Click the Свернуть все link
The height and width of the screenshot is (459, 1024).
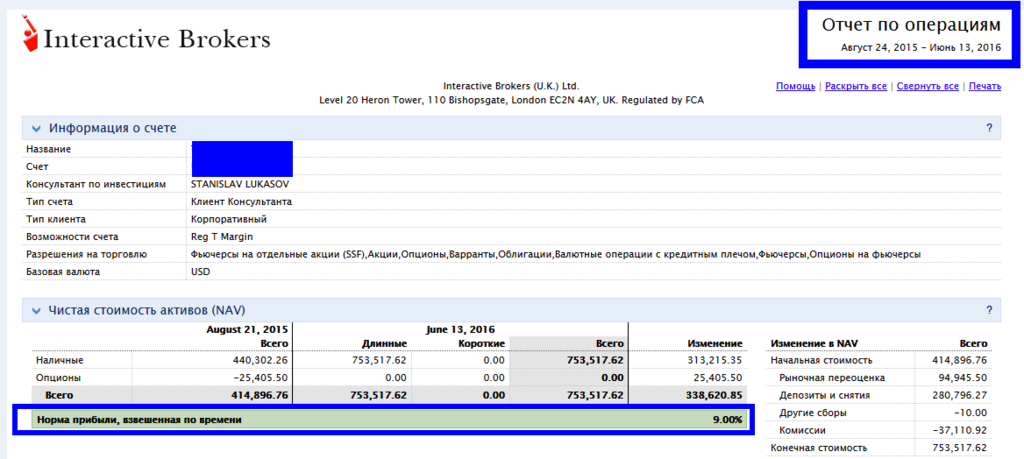click(927, 86)
